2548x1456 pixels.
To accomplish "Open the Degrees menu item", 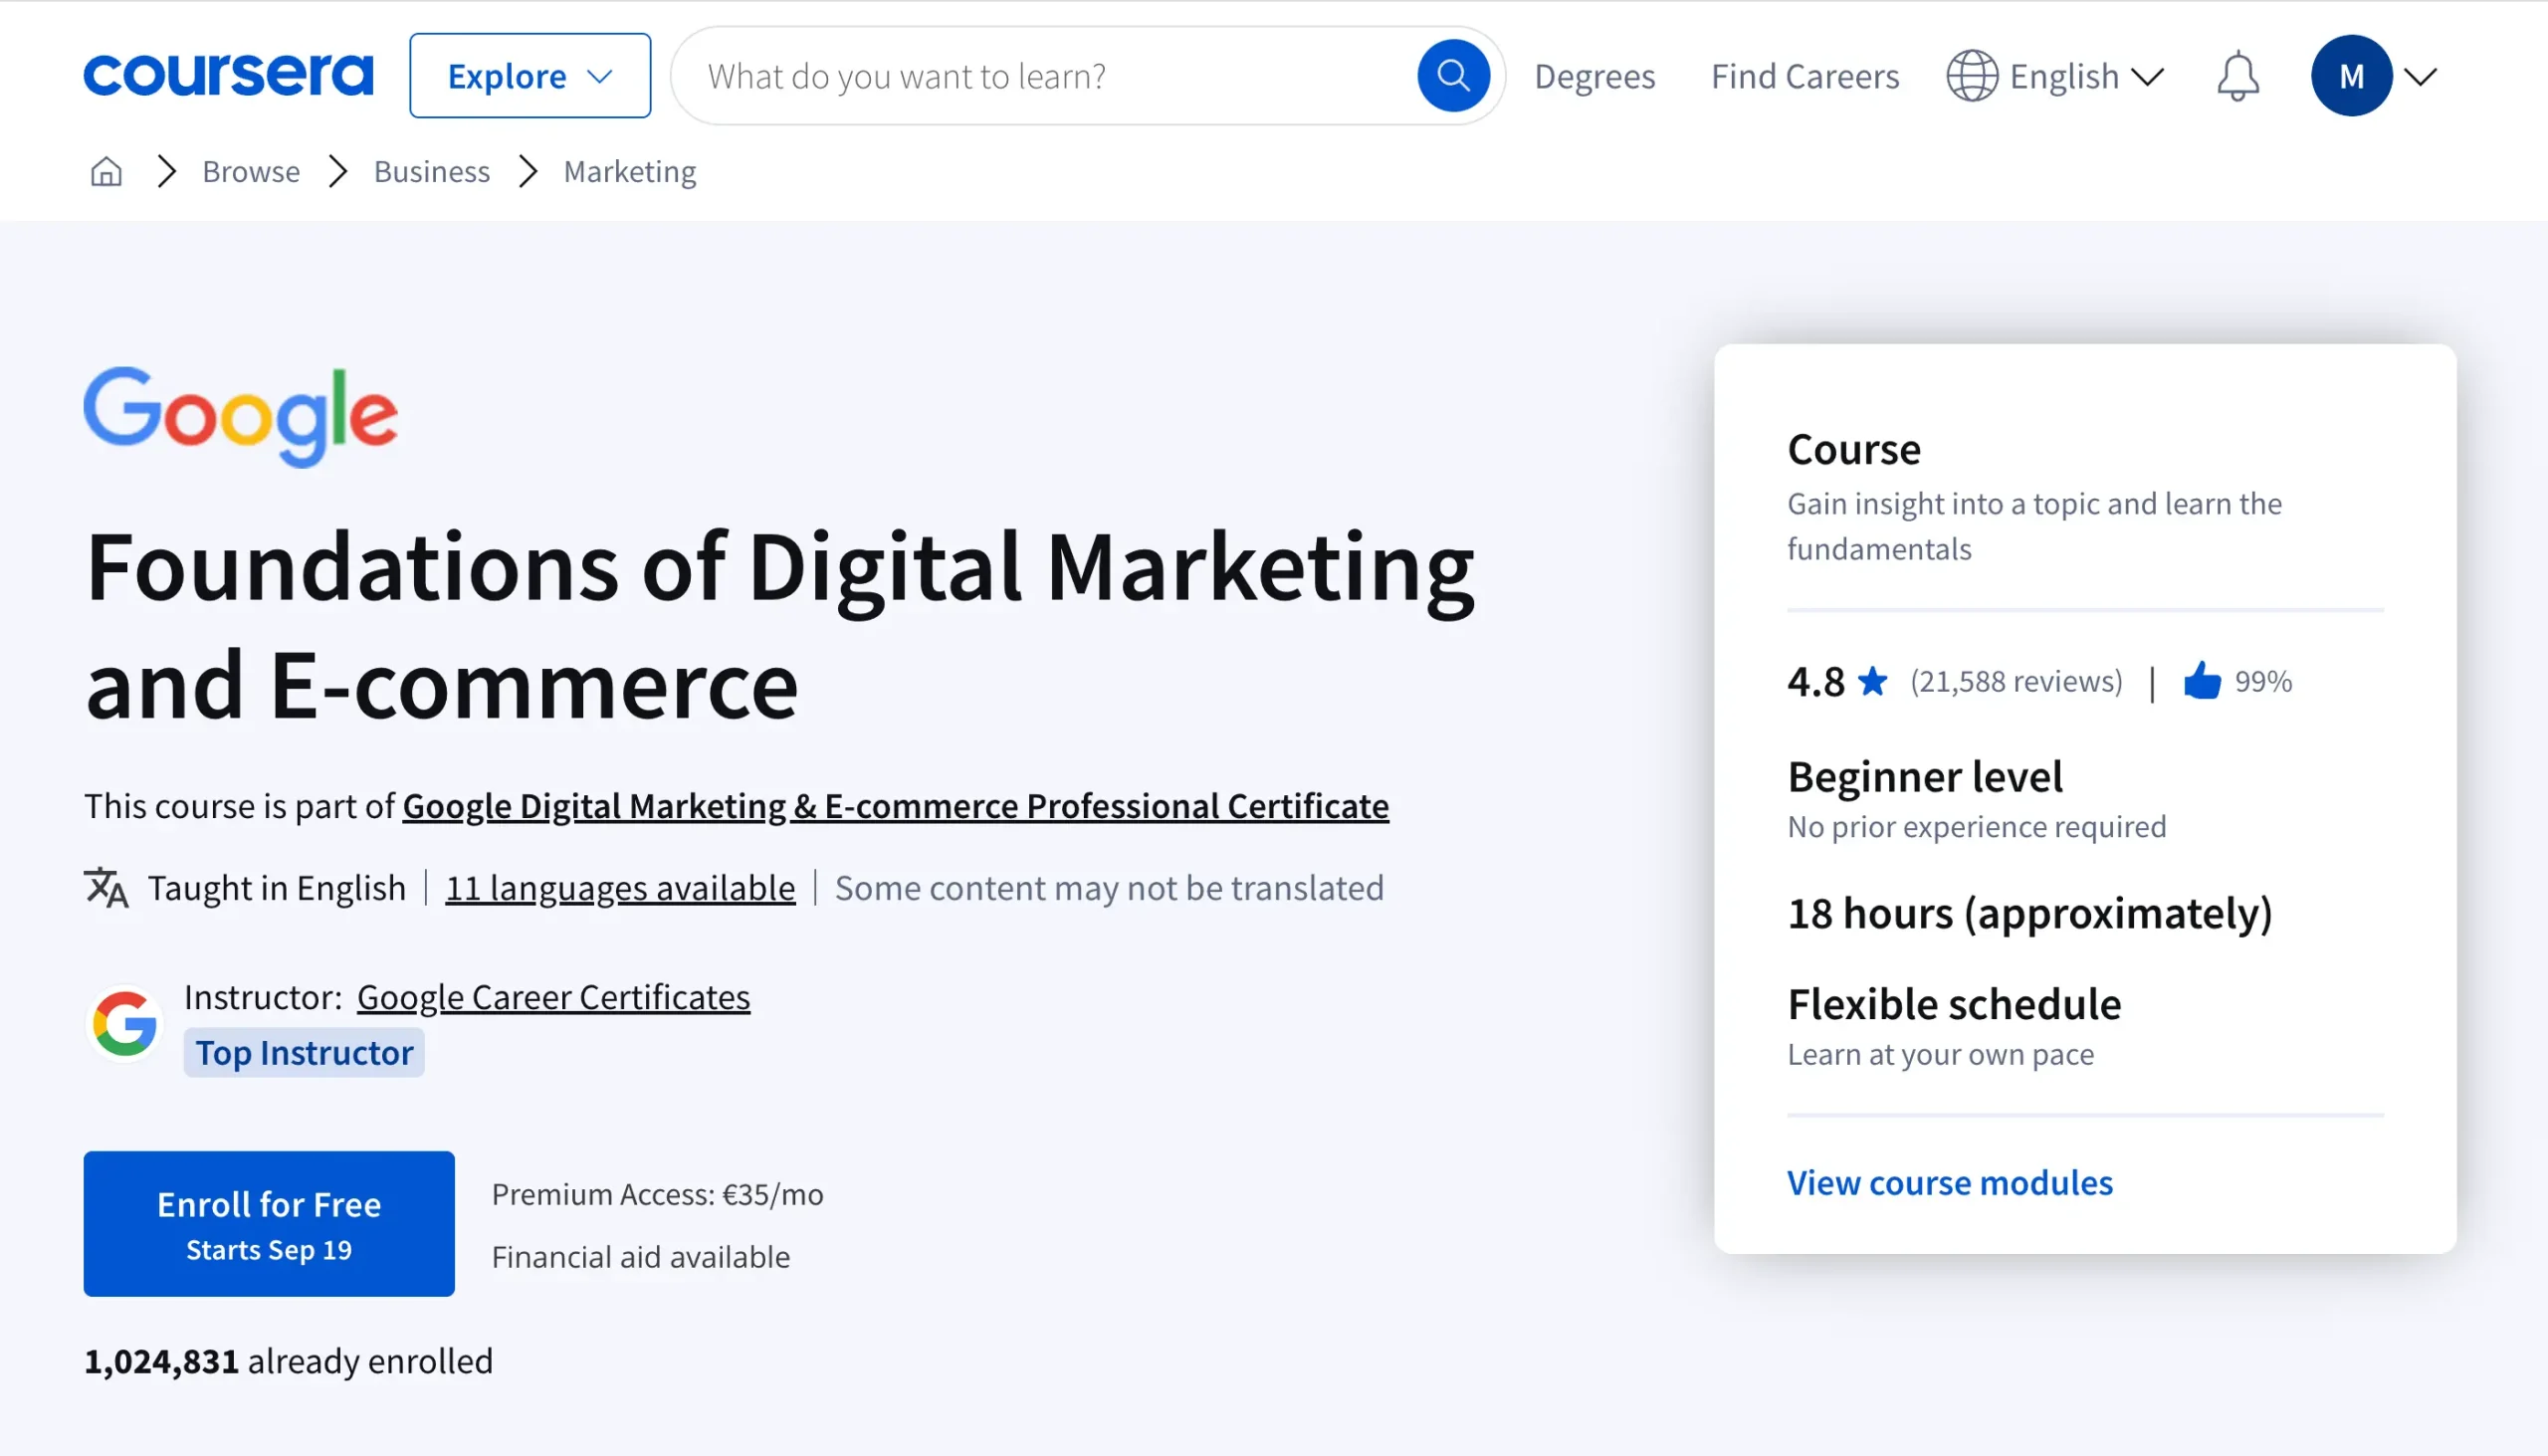I will pos(1594,76).
